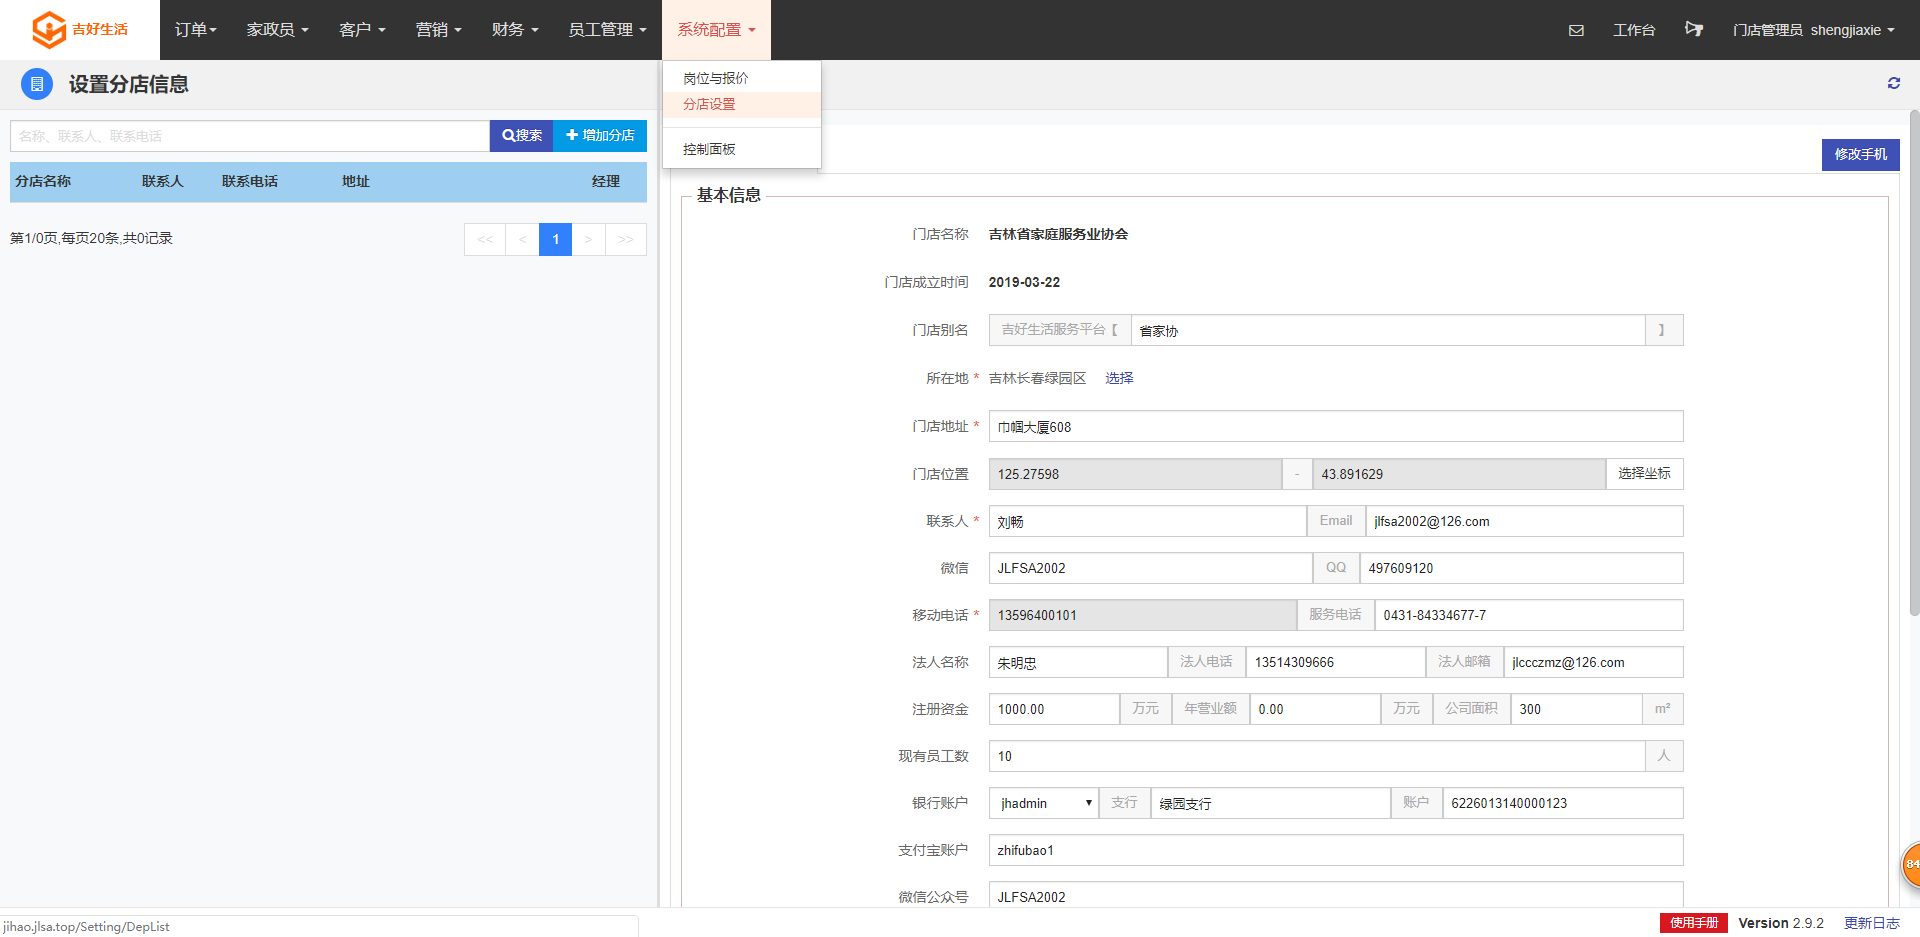Image resolution: width=1920 pixels, height=937 pixels.
Task: Click the orange floating badge at right edge
Action: click(x=1911, y=864)
